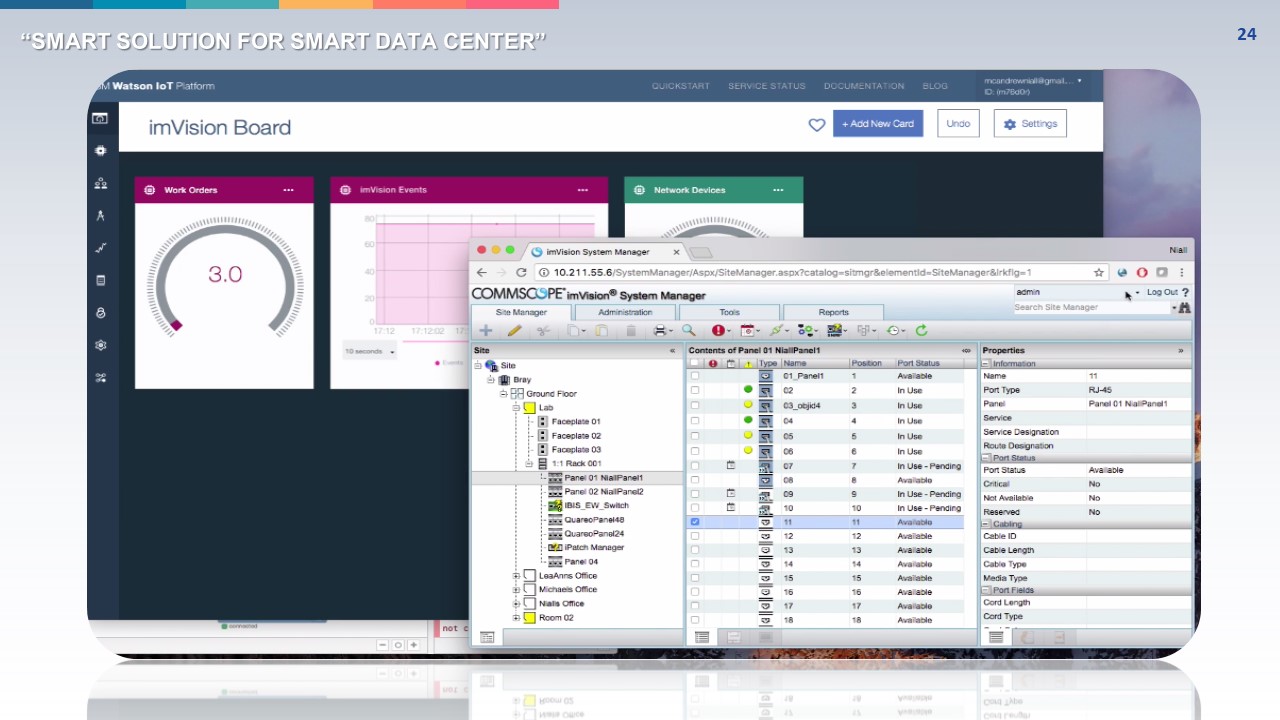Screen dimensions: 1280x720
Task: Click the Log Out link
Action: pos(1162,293)
